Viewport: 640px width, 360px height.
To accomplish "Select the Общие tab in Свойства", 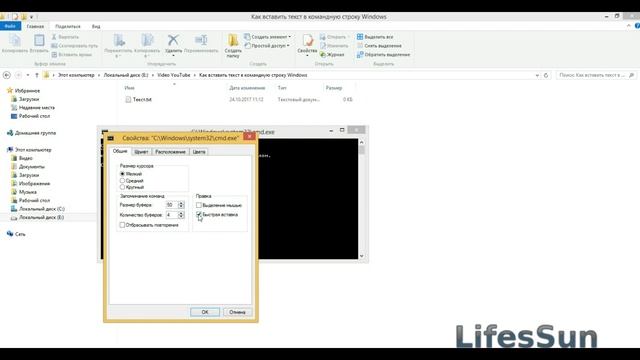I will pyautogui.click(x=120, y=151).
